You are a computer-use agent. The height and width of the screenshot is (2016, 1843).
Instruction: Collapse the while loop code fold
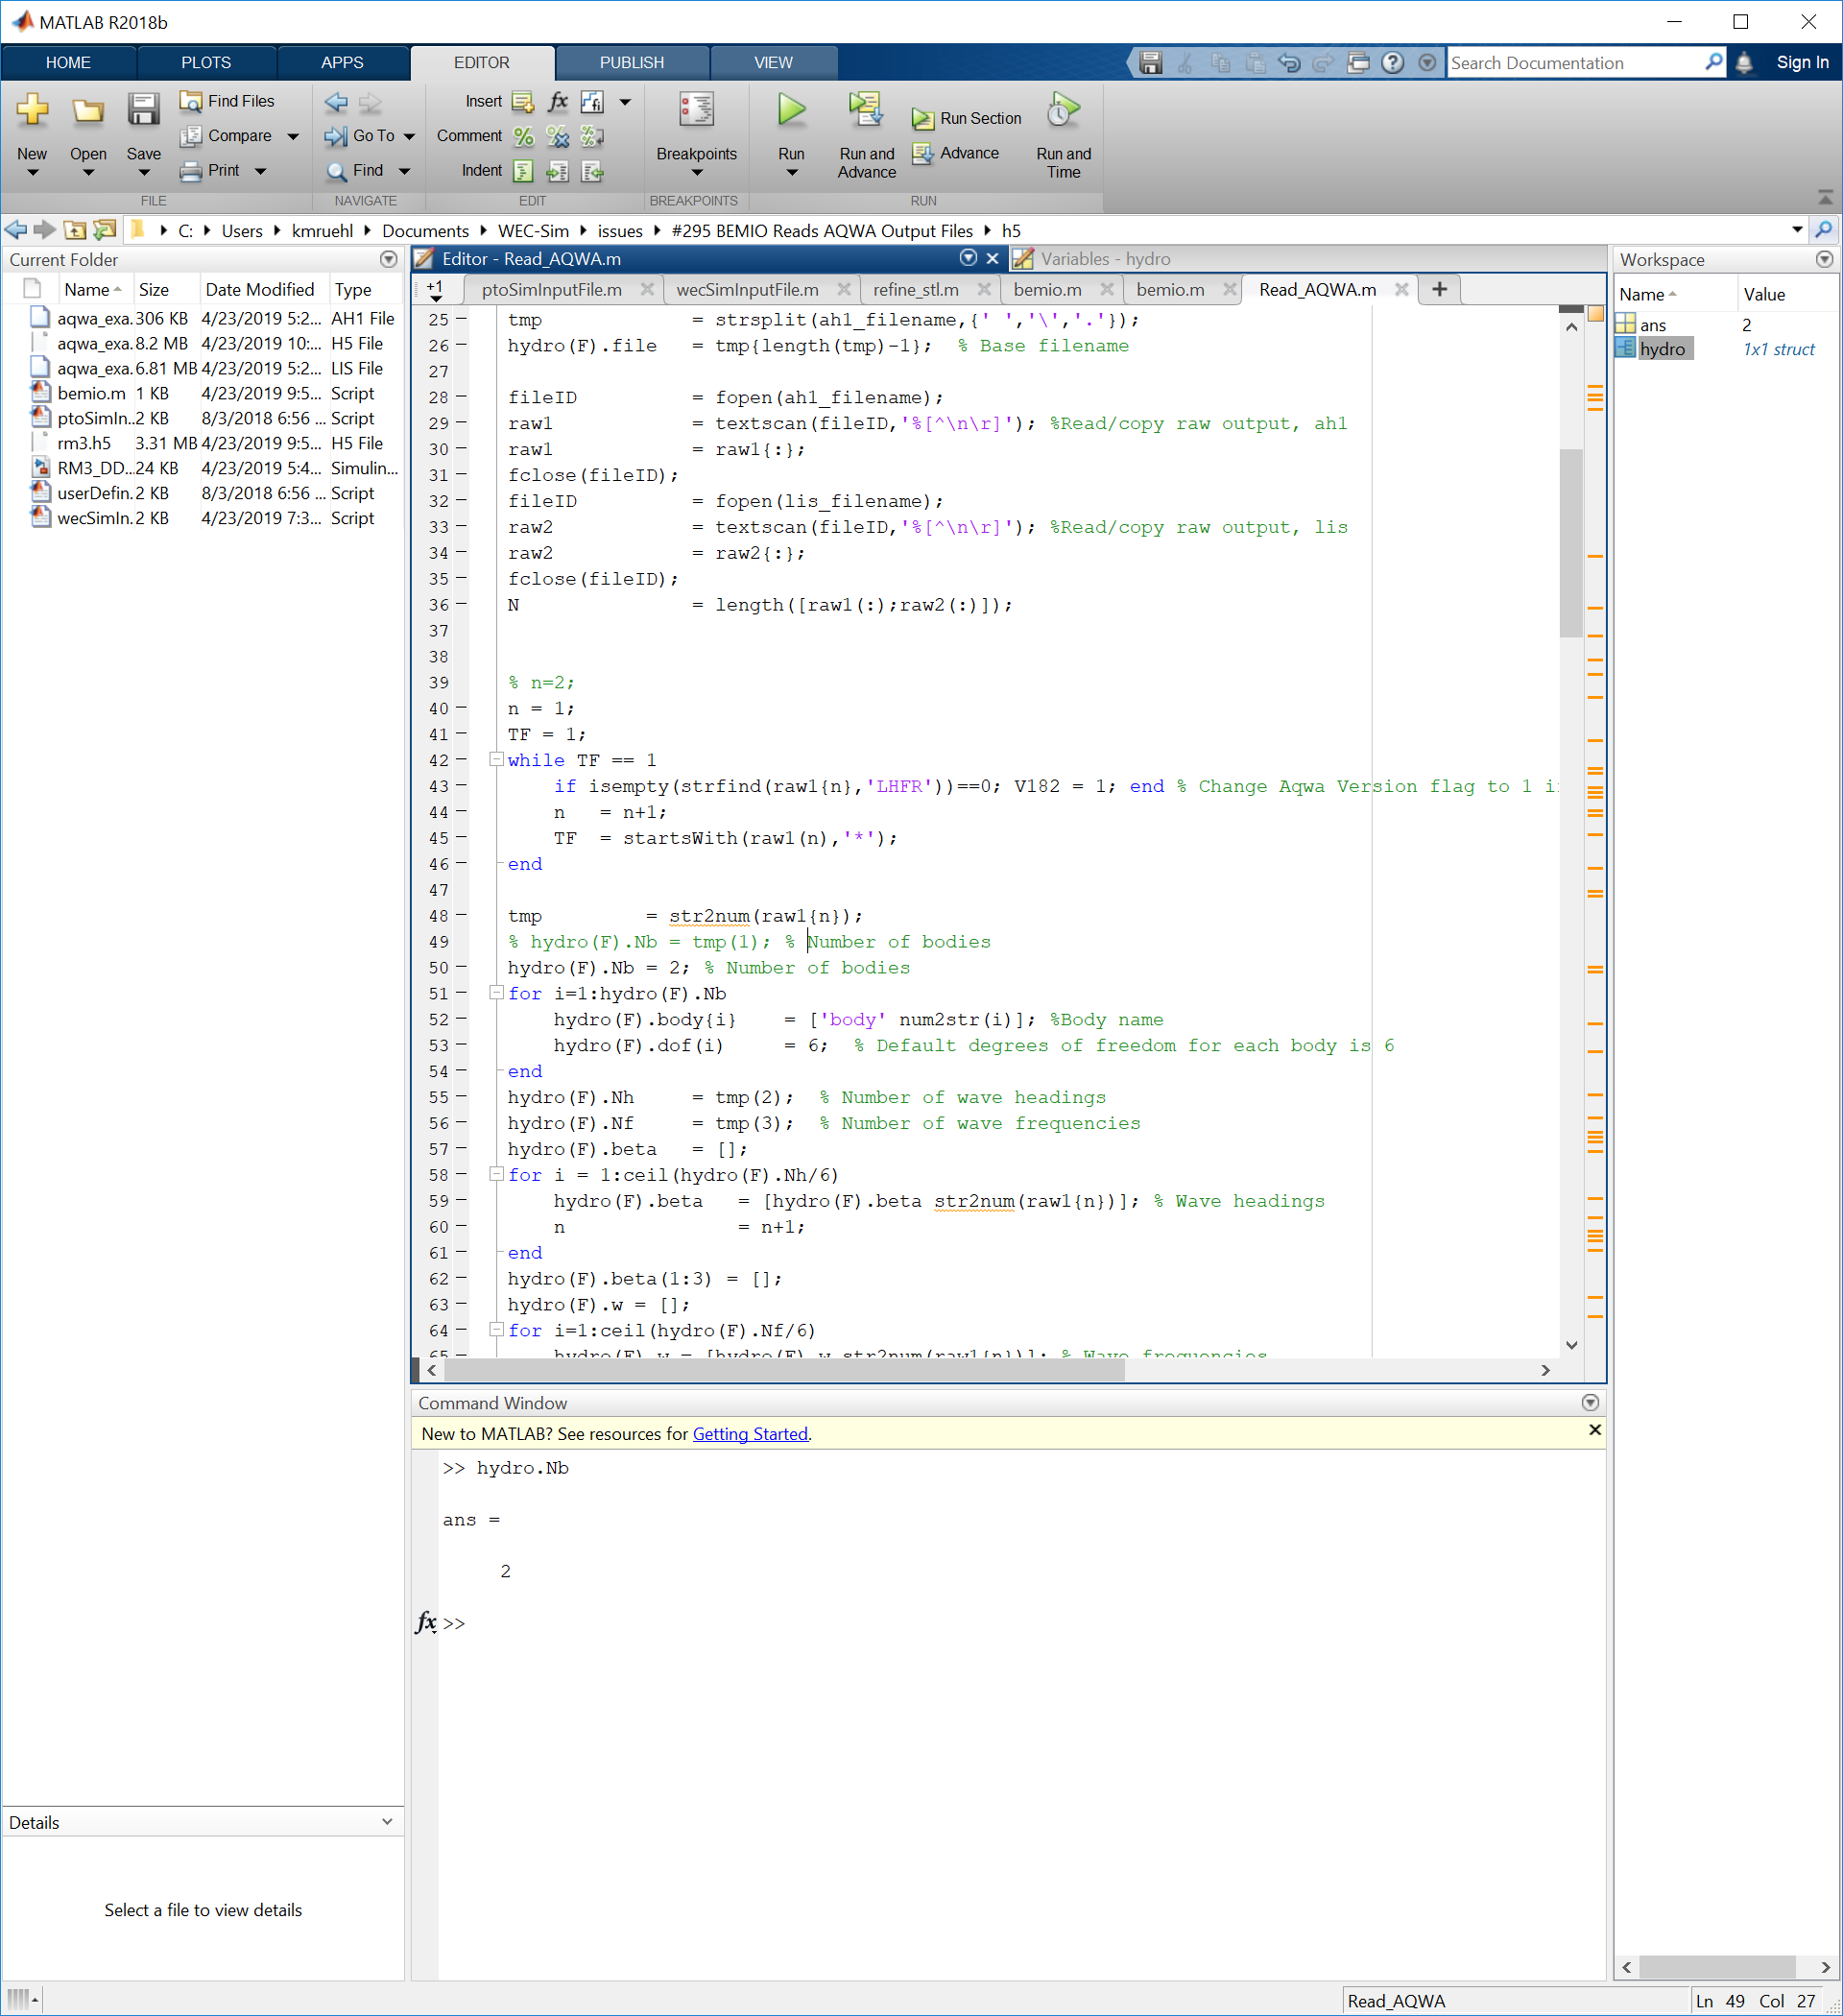[x=496, y=760]
